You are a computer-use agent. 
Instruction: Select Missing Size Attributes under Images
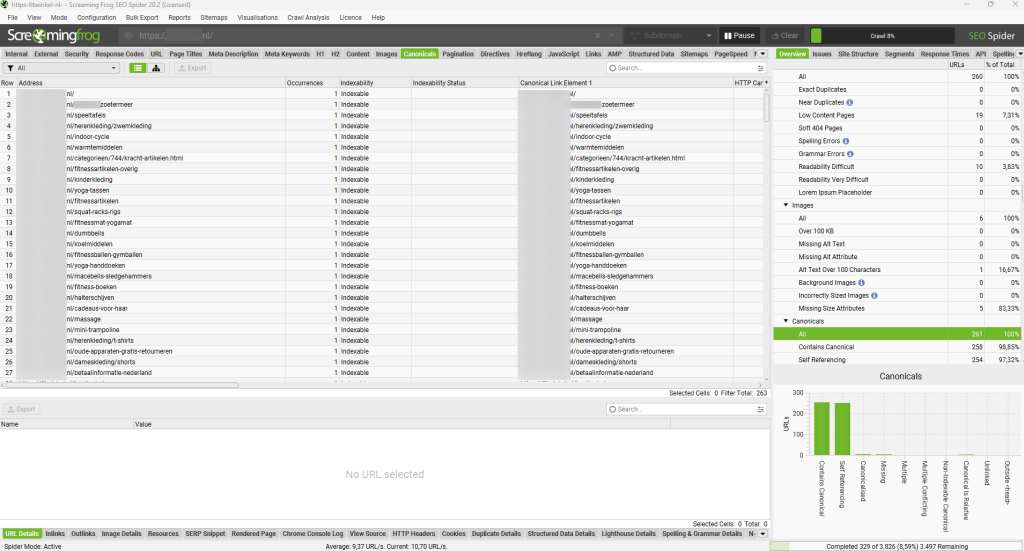click(x=898, y=308)
